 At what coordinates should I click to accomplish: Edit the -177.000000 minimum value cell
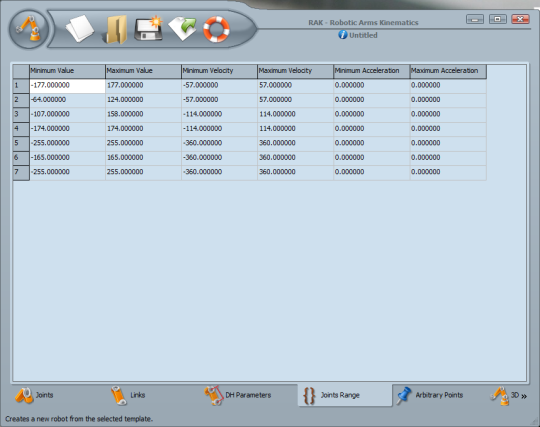[x=67, y=86]
